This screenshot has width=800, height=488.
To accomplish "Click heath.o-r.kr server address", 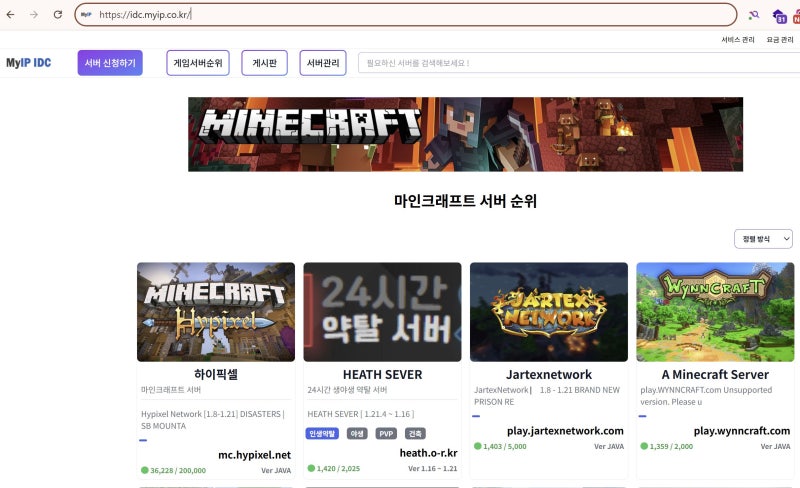I will point(429,453).
